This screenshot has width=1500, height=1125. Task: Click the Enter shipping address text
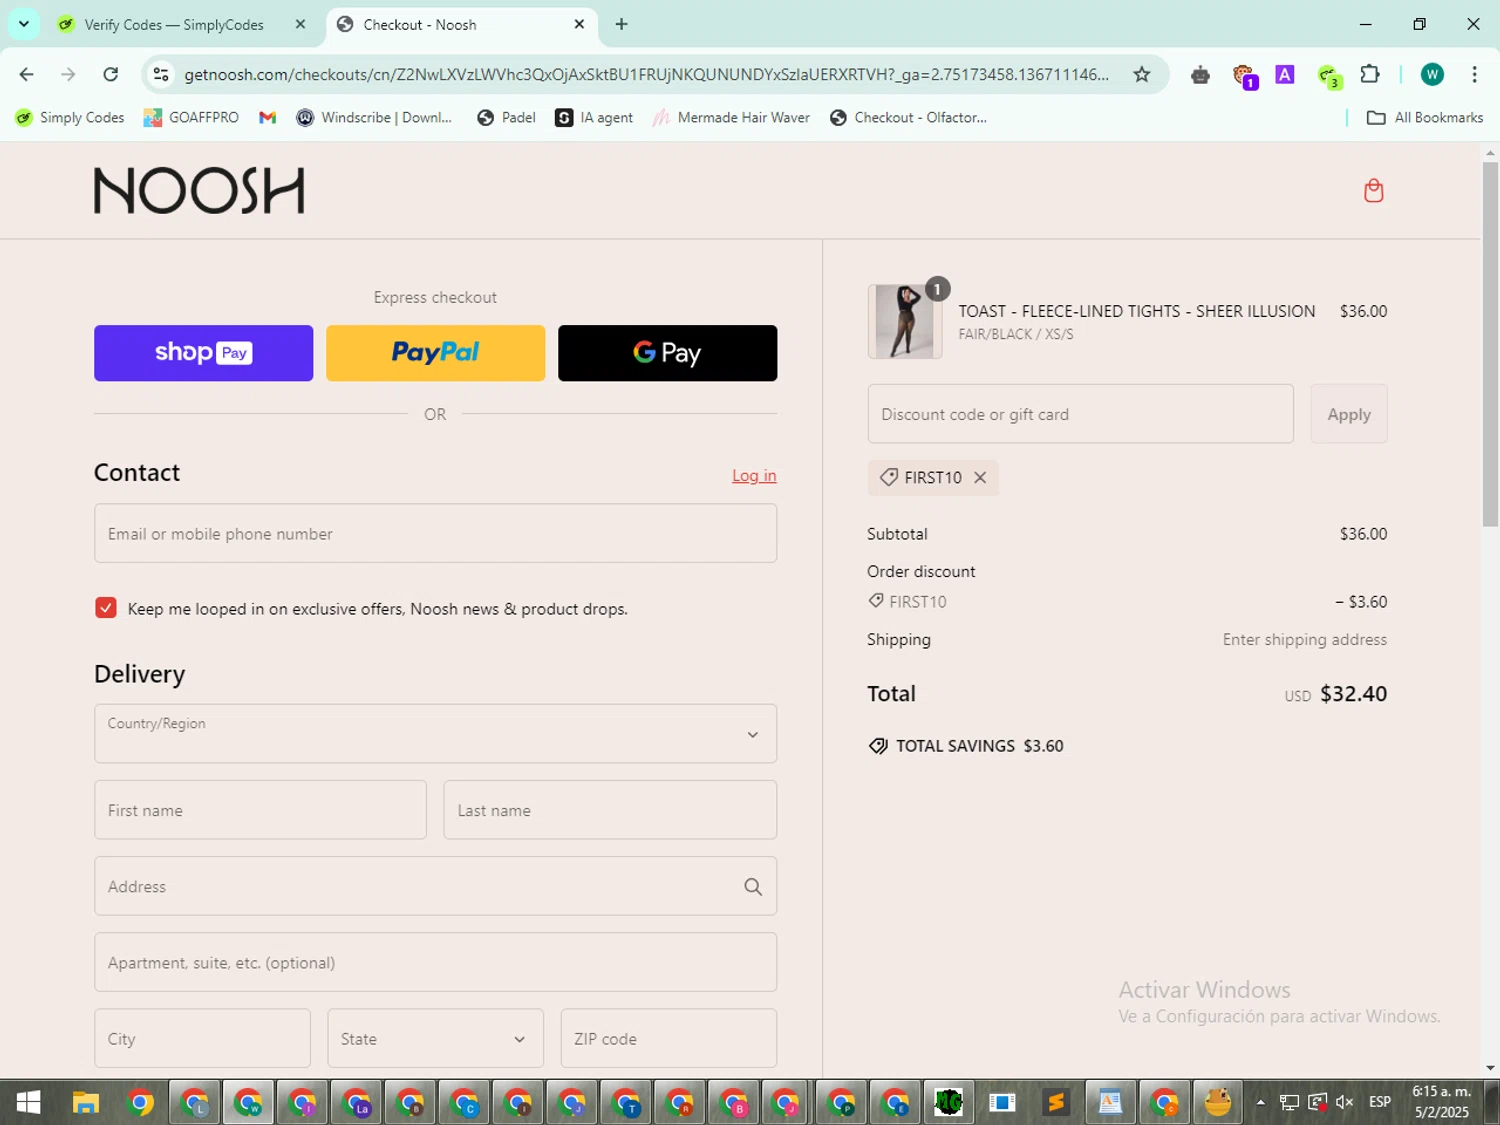[1304, 640]
